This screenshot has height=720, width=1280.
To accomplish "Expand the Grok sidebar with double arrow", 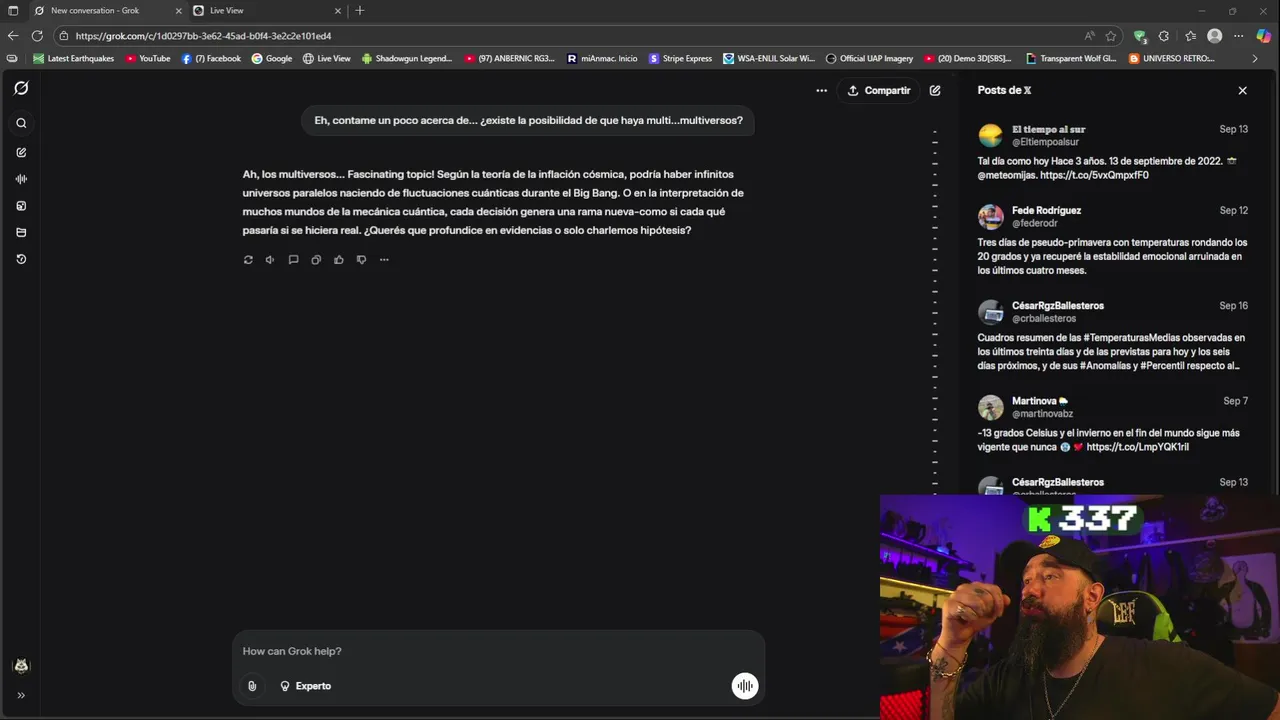I will tap(21, 695).
